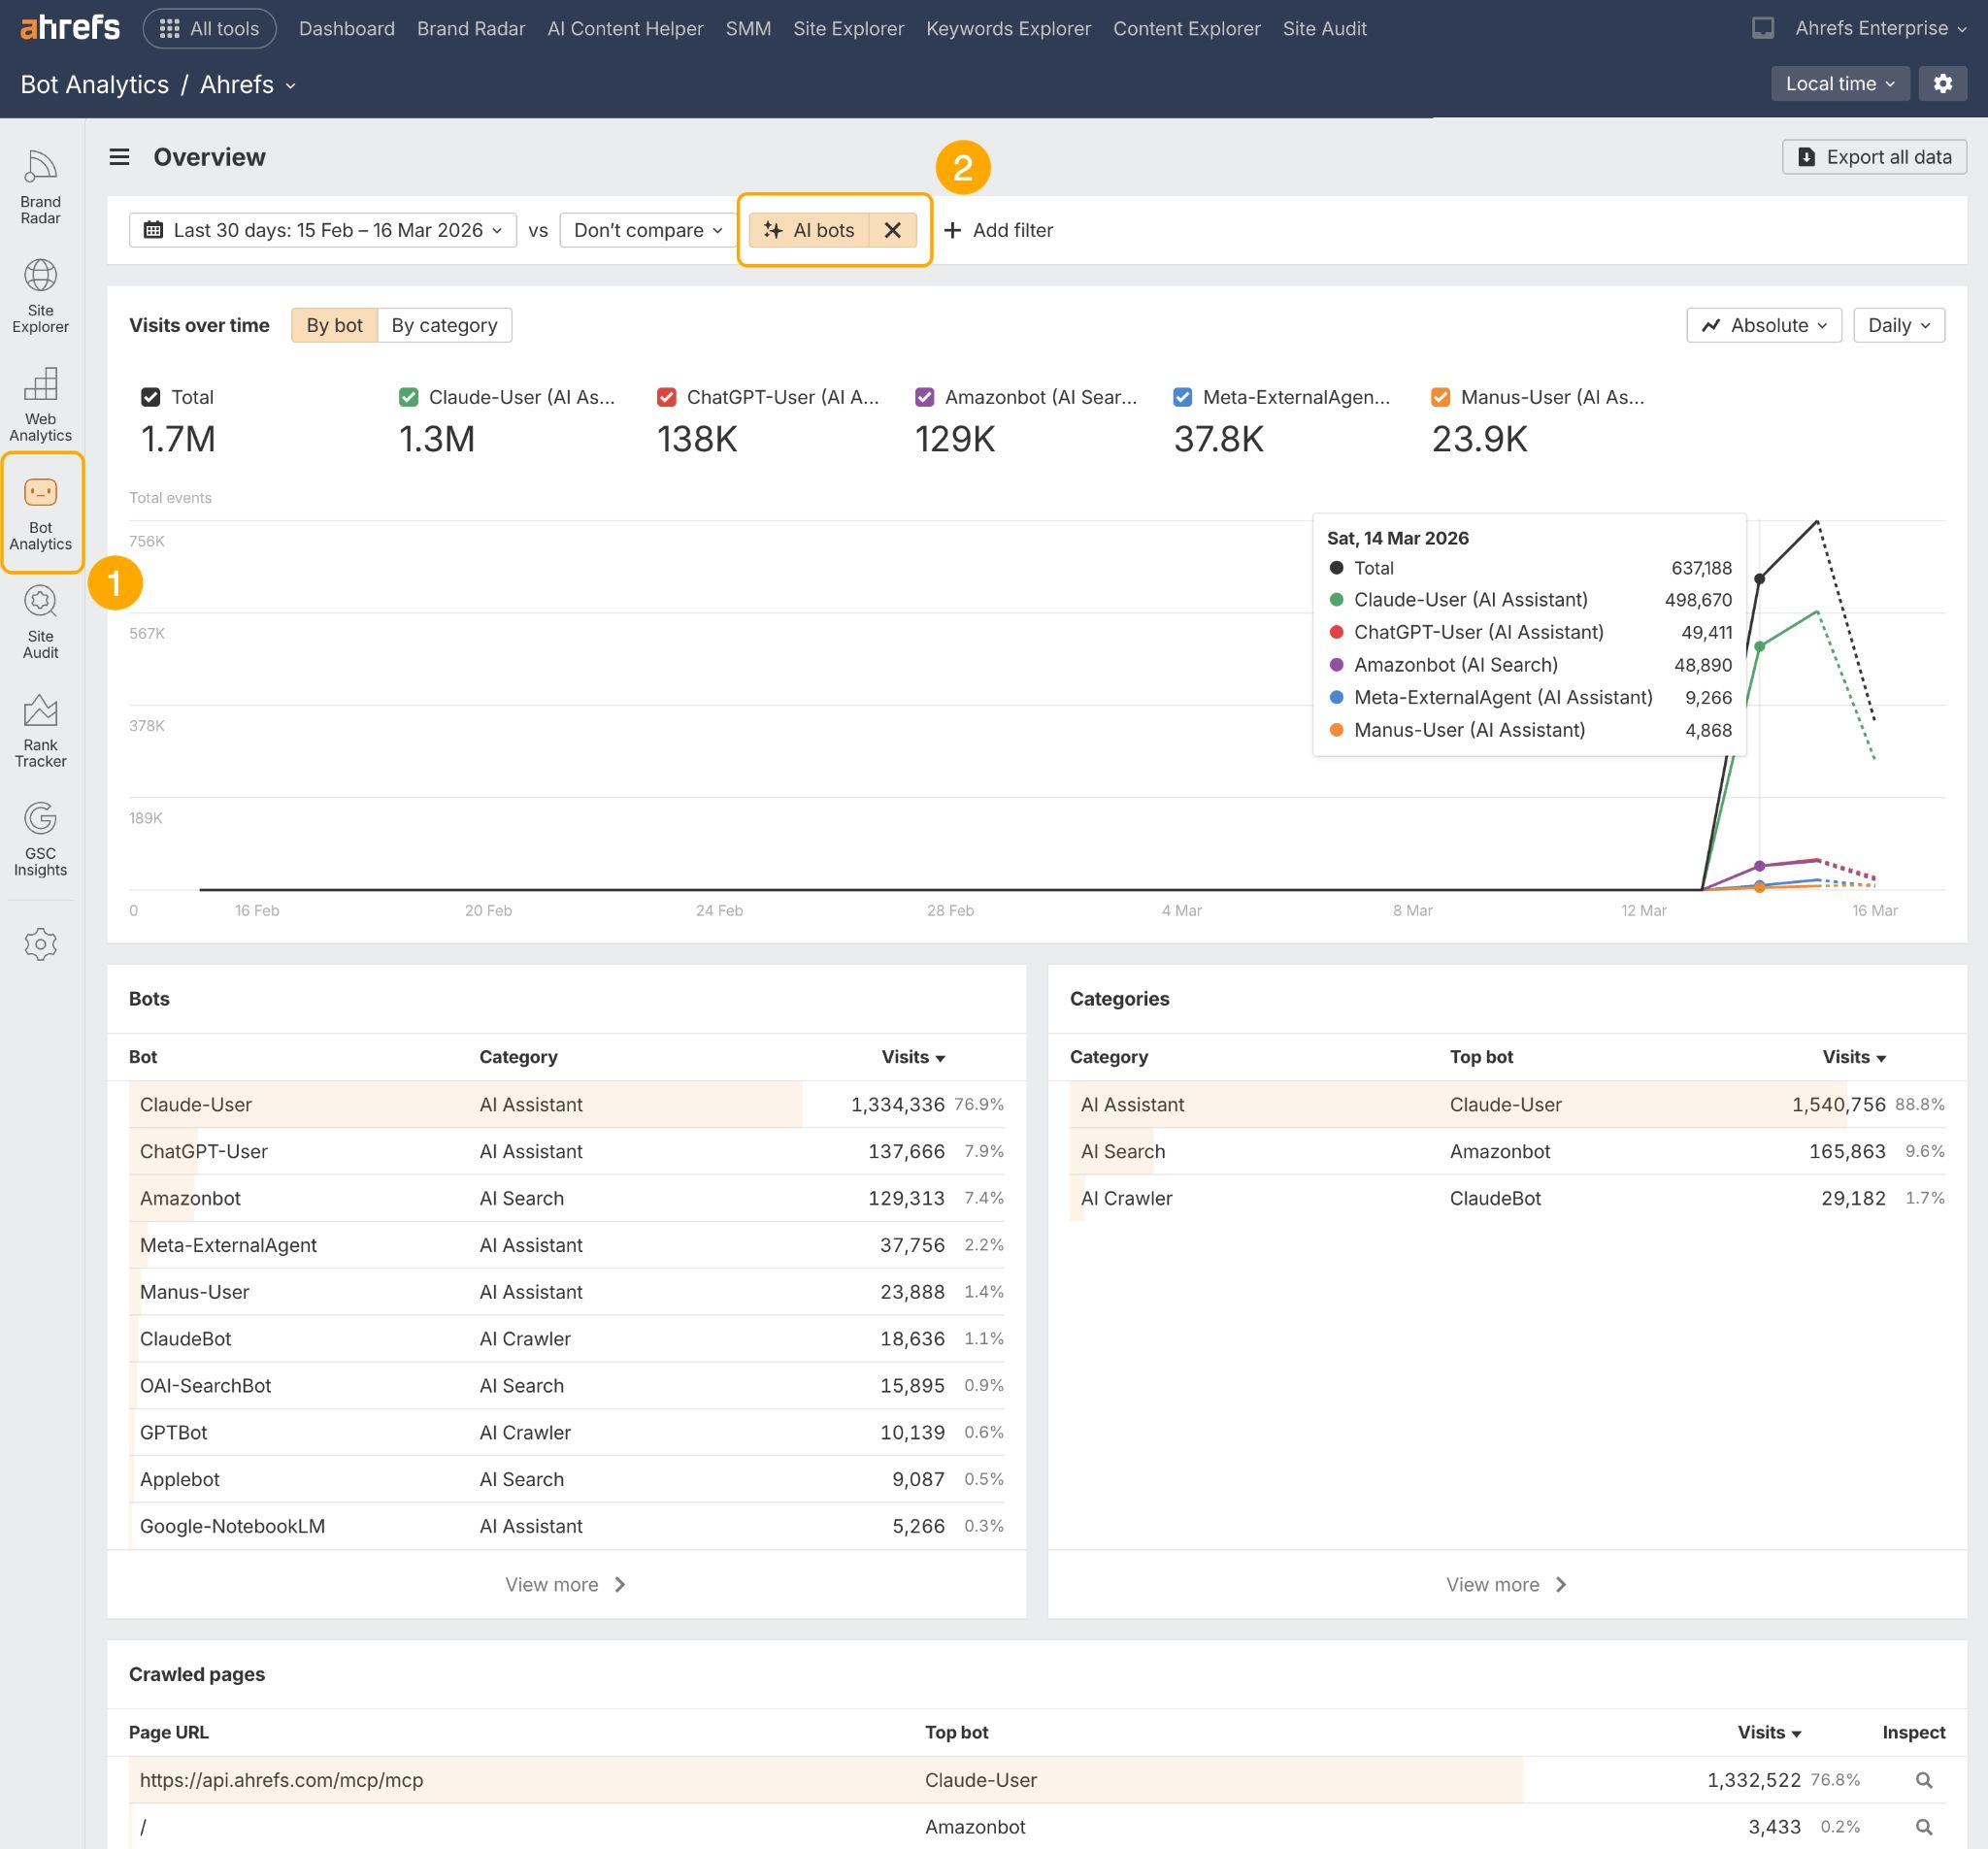Switch chart to By category view
Viewport: 1988px width, 1849px height.
(444, 325)
